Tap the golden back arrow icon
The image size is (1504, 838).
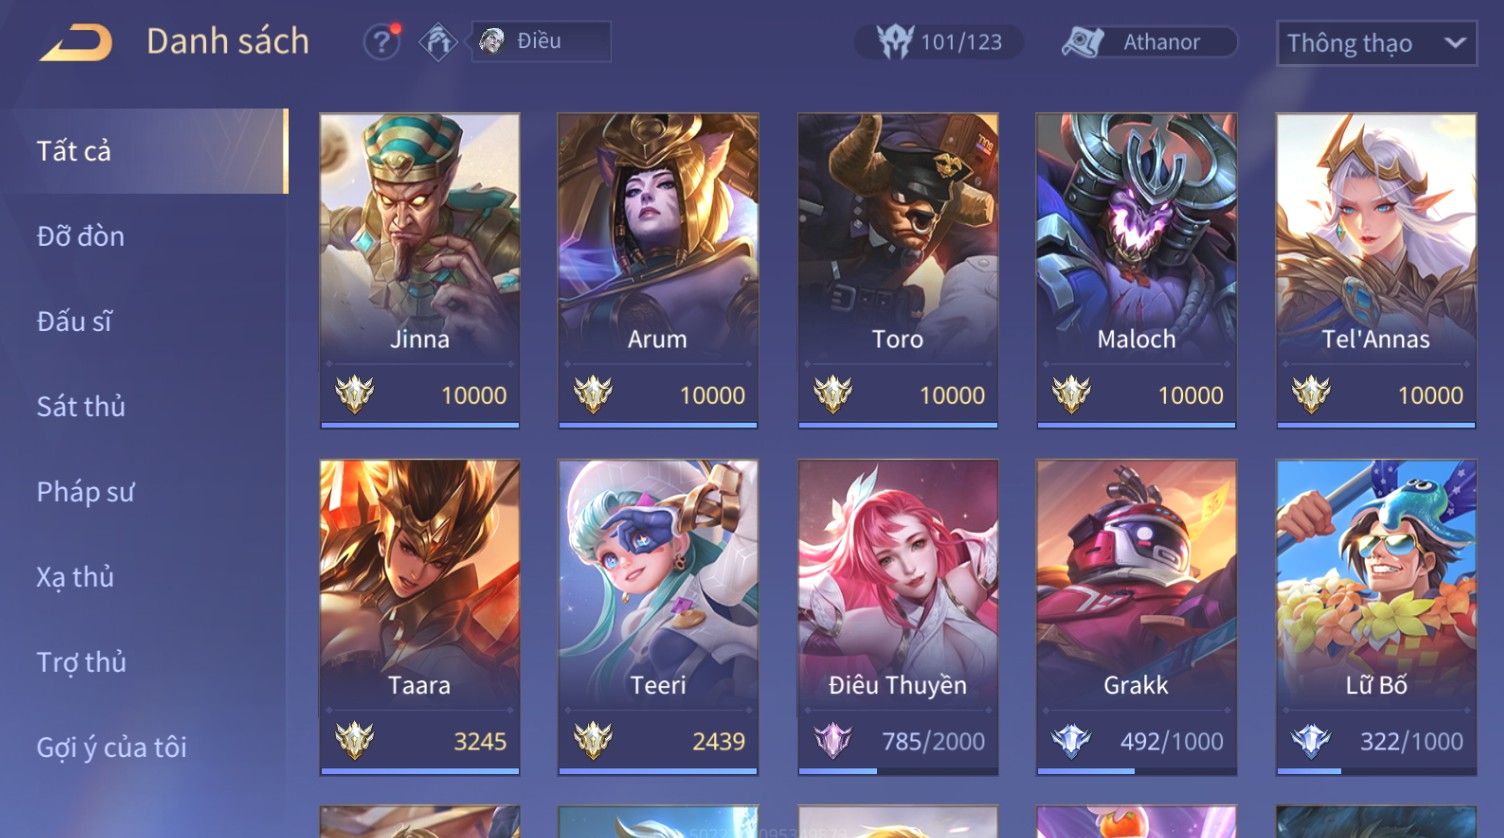[76, 43]
